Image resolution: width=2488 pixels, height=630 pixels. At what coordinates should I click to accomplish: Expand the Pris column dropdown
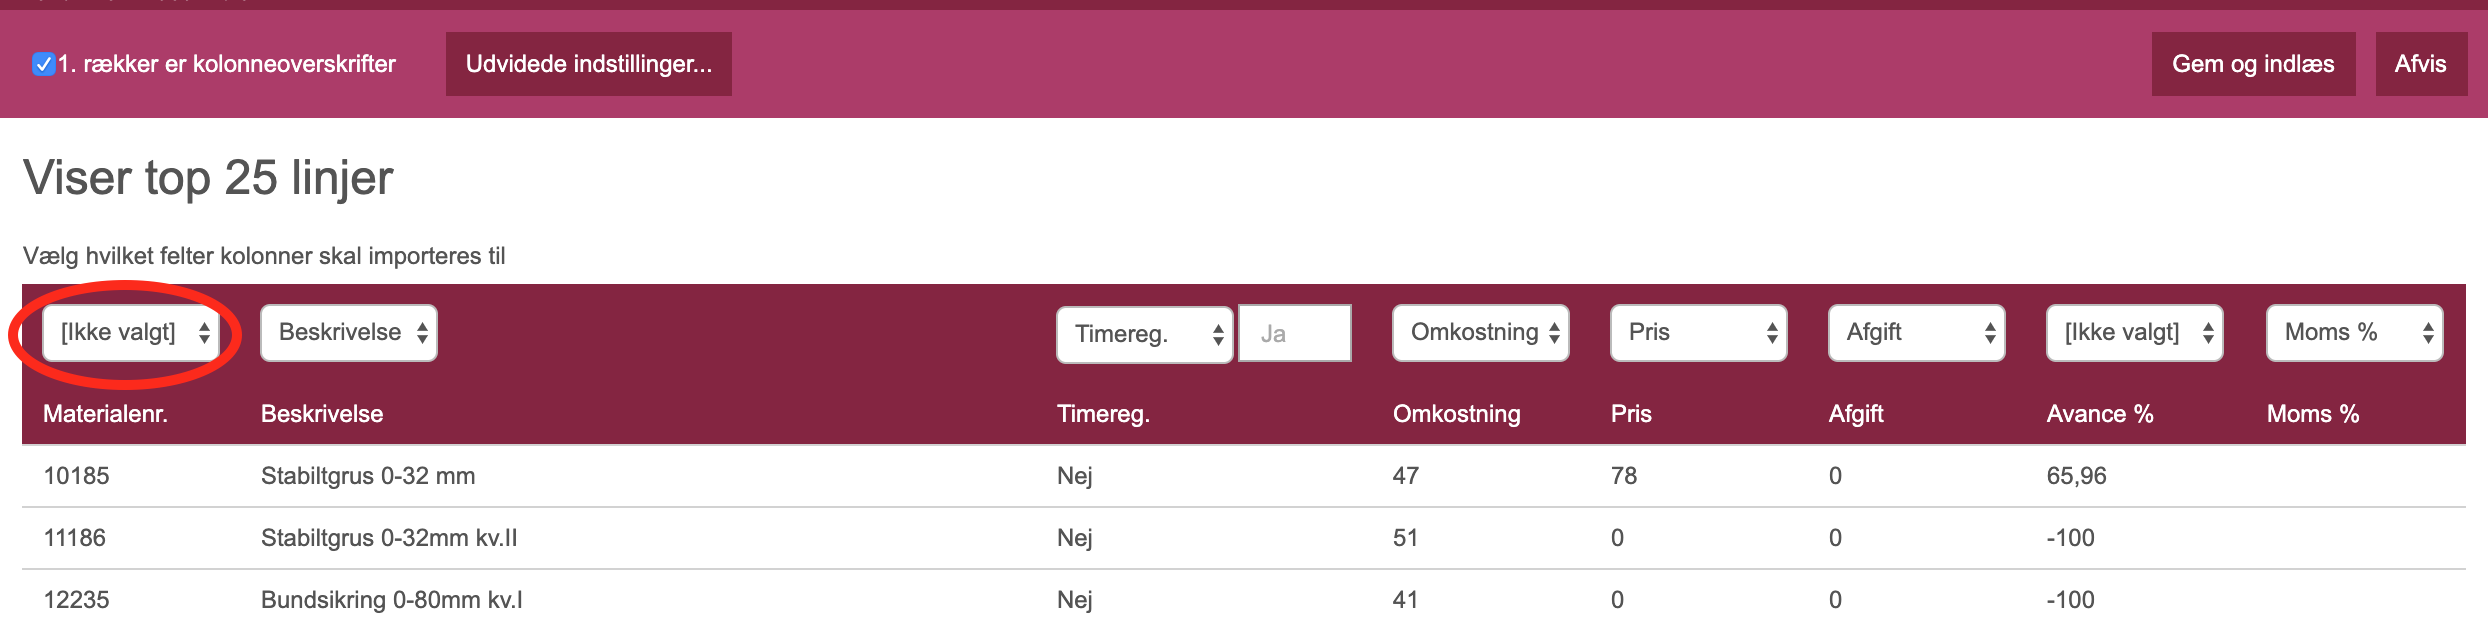click(1699, 333)
